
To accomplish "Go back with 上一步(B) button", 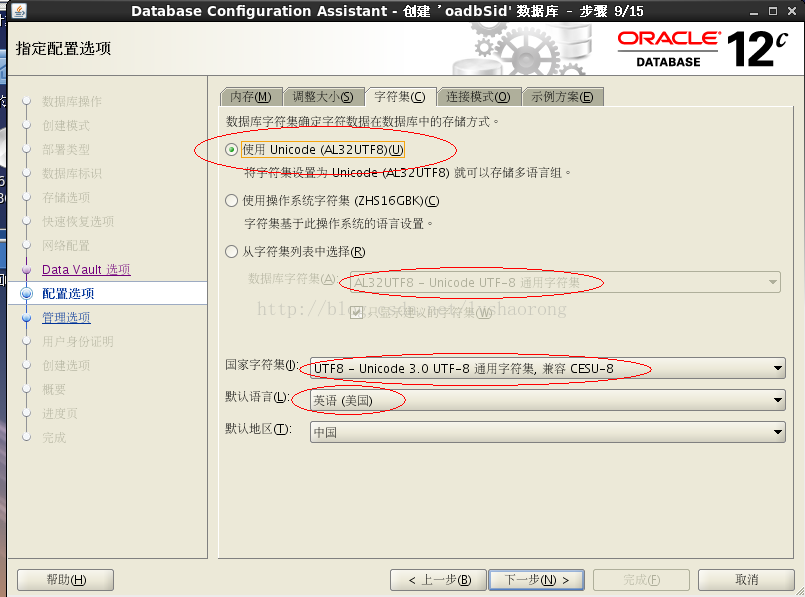I will [438, 580].
